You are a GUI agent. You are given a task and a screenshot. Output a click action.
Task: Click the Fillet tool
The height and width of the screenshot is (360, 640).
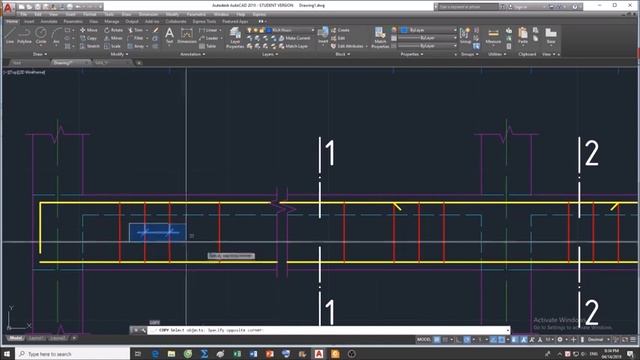(136, 38)
